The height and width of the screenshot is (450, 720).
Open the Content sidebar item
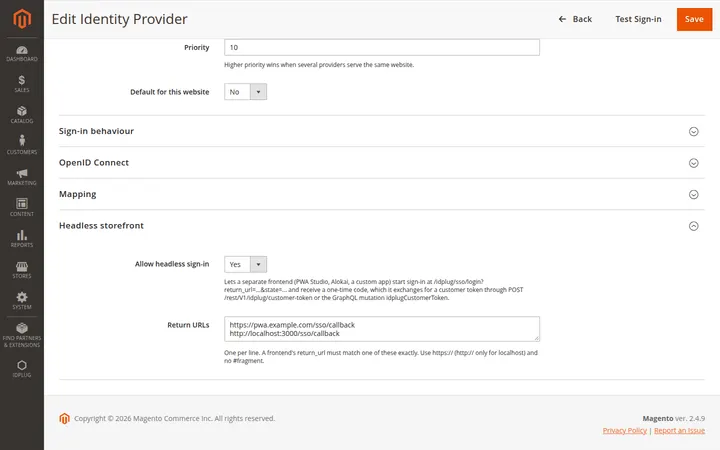[22, 208]
